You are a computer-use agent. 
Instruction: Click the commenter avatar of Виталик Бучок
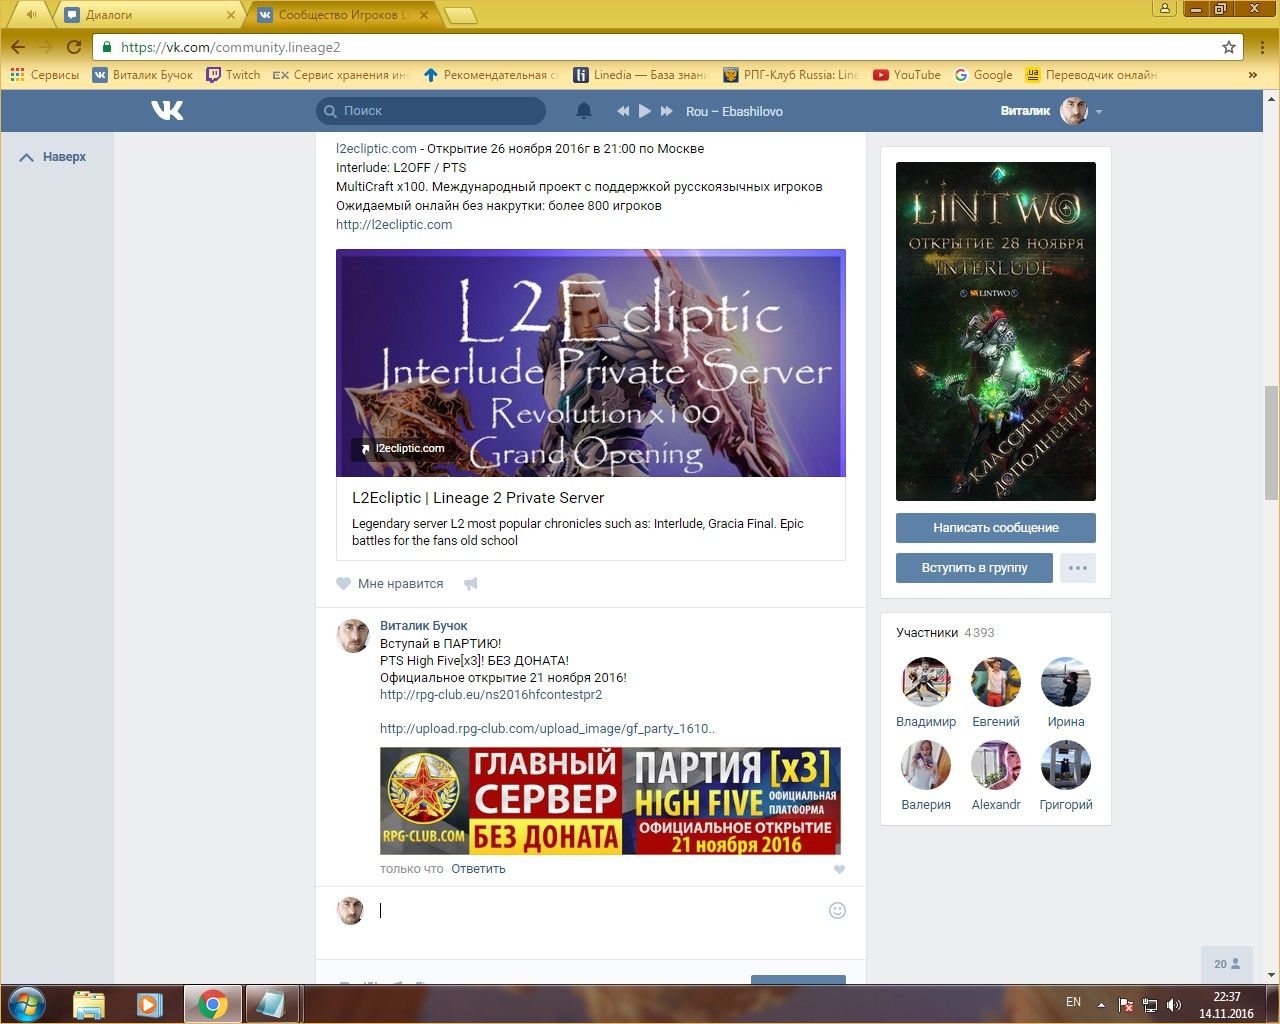click(x=351, y=635)
